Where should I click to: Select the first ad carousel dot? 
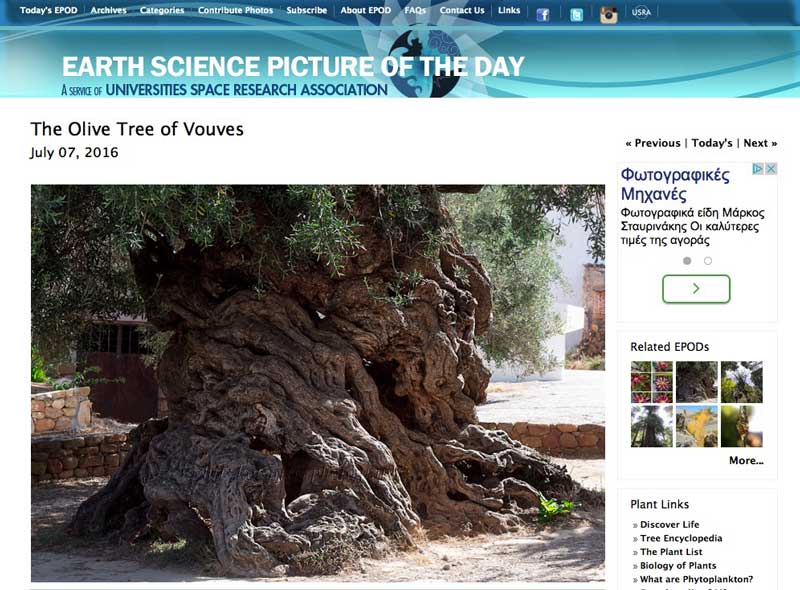[687, 261]
